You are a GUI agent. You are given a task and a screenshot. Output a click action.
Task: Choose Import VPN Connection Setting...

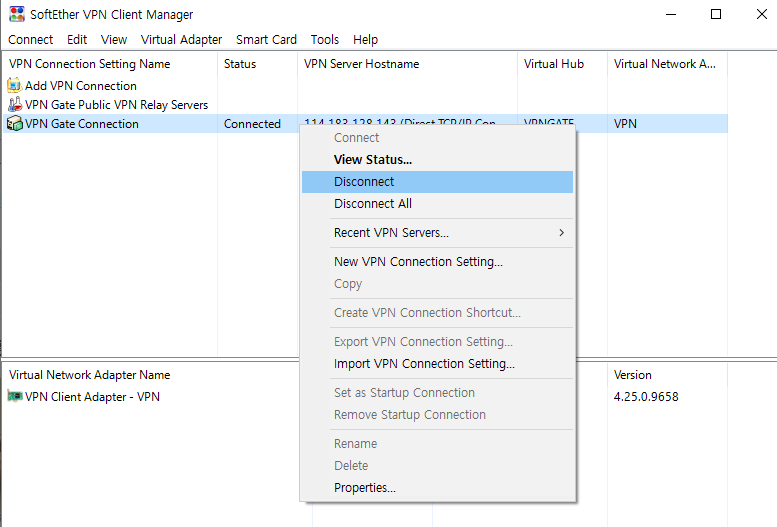click(x=437, y=363)
